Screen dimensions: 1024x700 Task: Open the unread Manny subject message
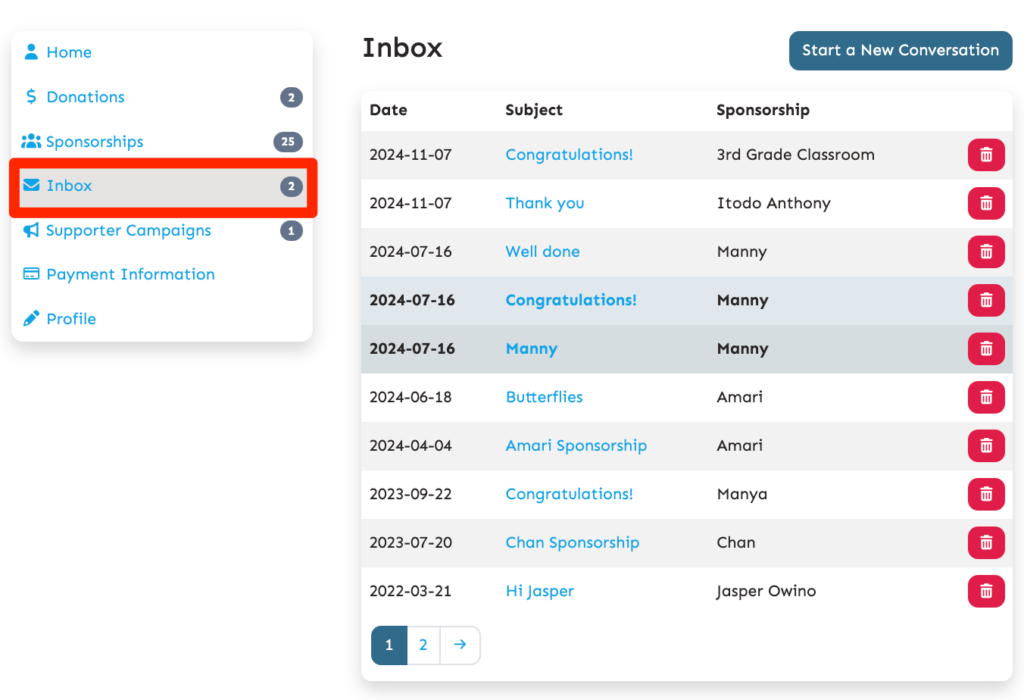click(x=531, y=349)
